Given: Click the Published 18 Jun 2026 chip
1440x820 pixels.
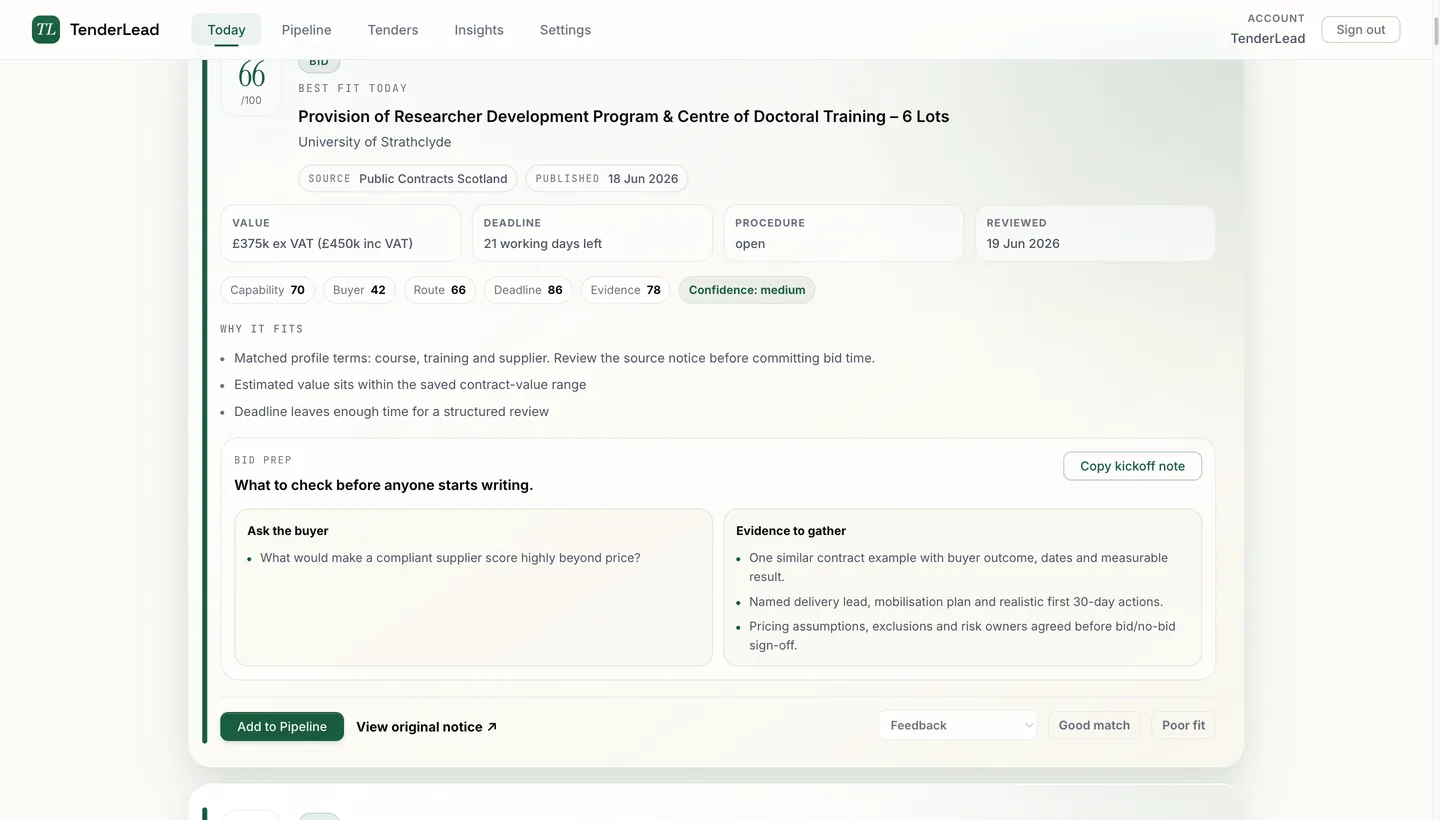Looking at the screenshot, I should pyautogui.click(x=607, y=178).
